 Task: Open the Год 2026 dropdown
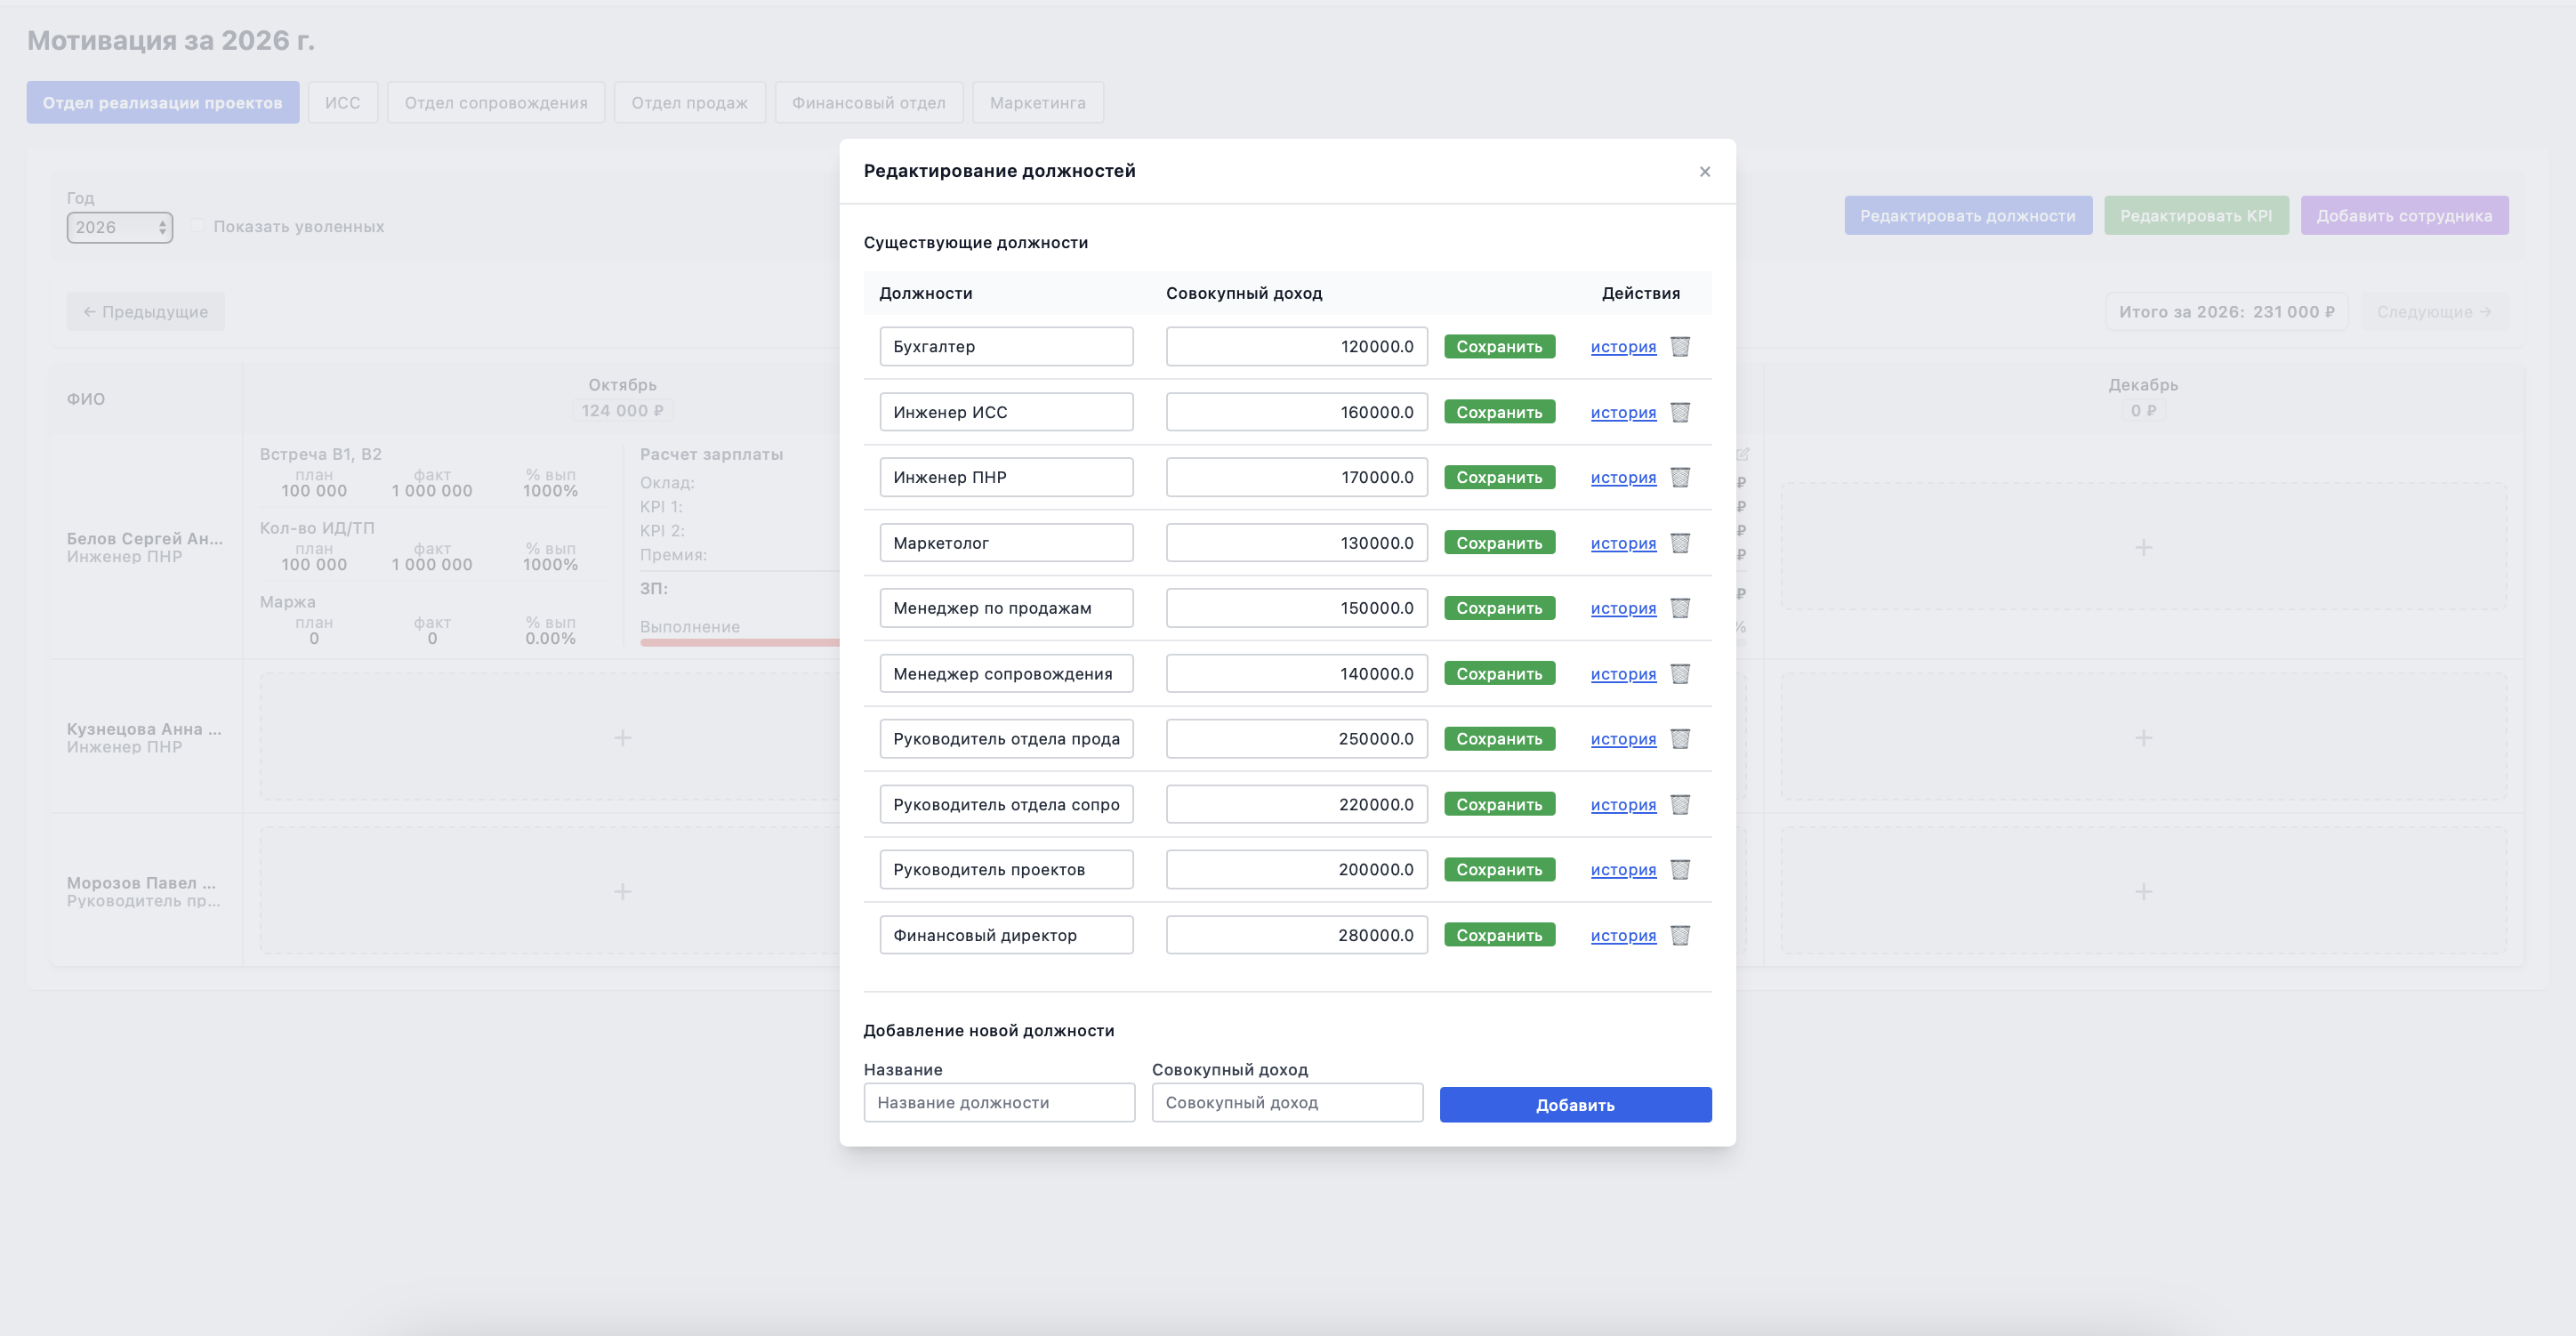click(120, 228)
